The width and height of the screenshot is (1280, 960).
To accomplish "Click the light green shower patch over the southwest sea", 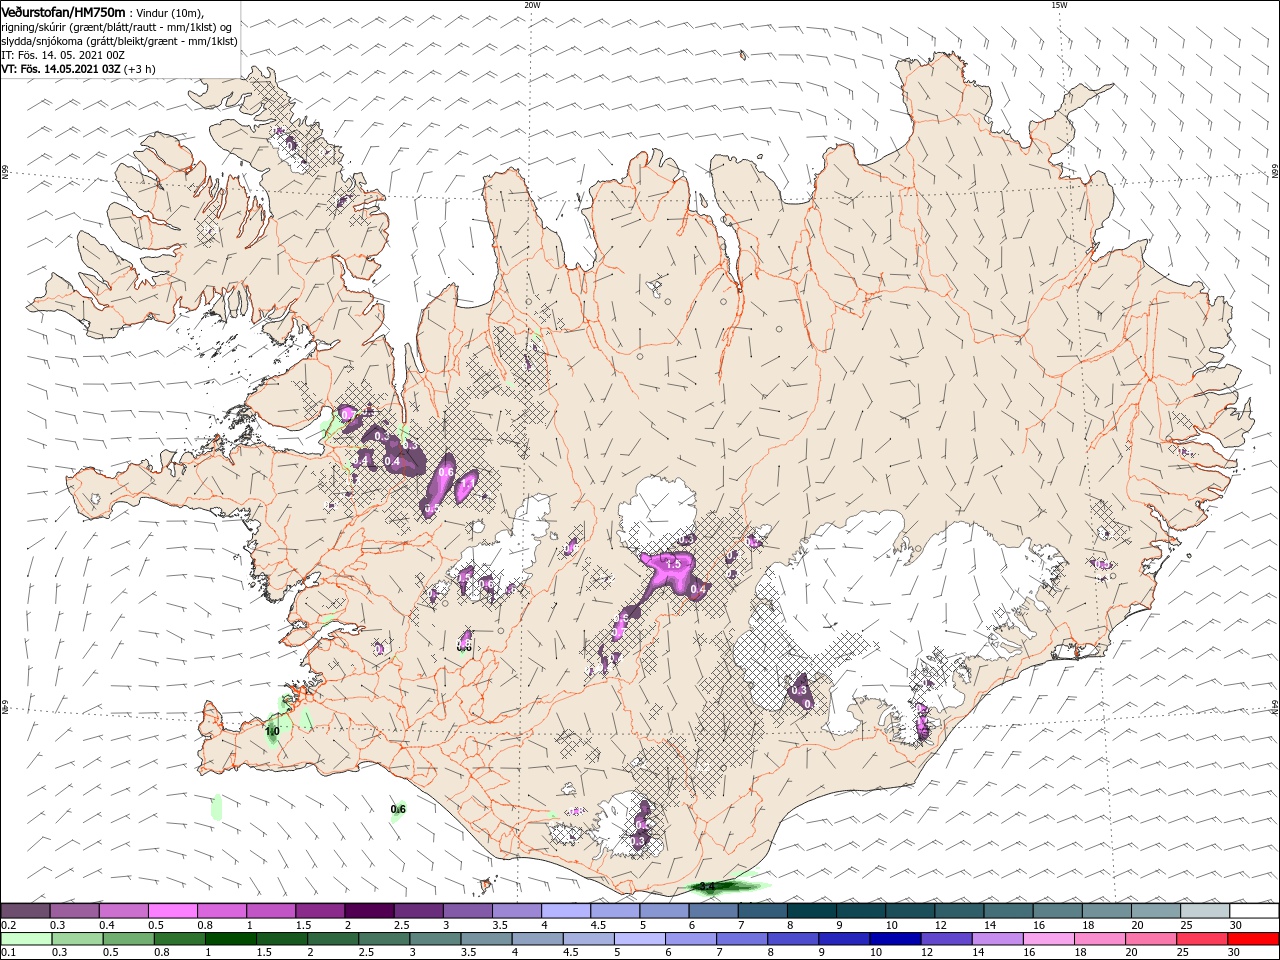I will tap(216, 807).
